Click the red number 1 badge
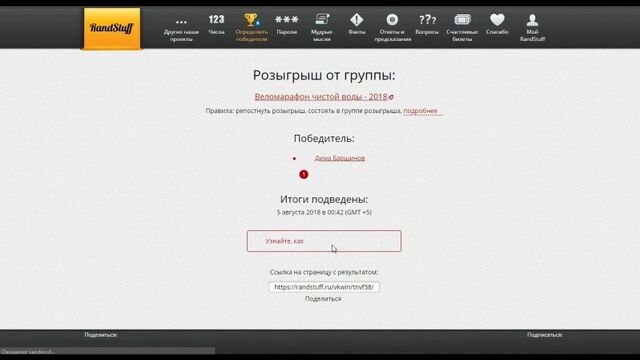 [304, 174]
